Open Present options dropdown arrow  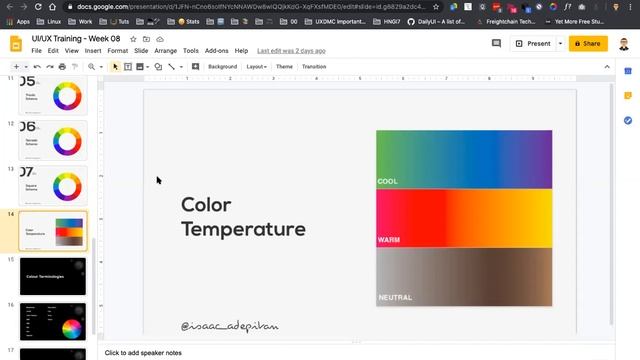tap(560, 44)
